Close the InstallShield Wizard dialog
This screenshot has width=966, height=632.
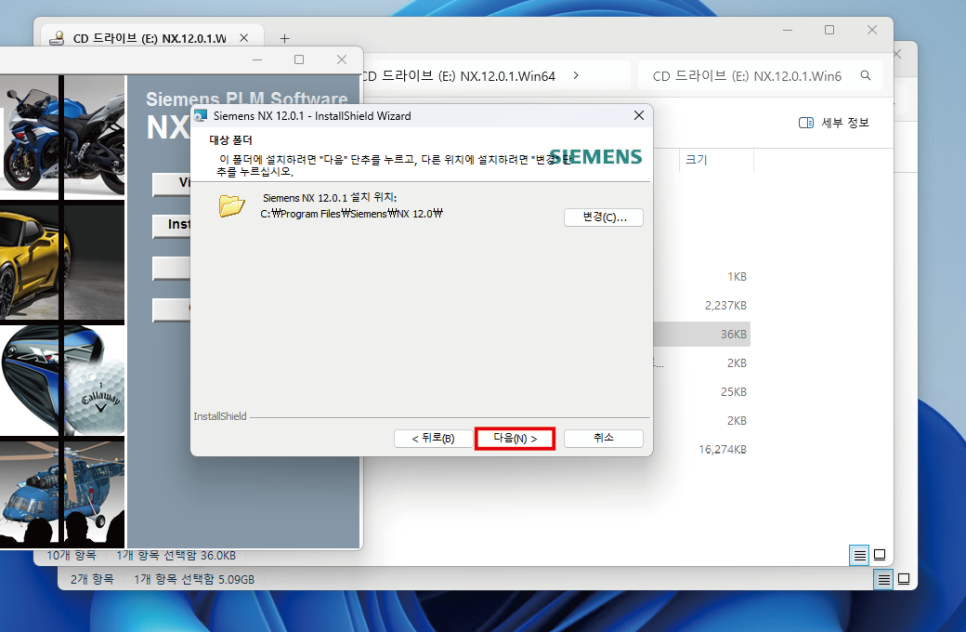[x=639, y=116]
